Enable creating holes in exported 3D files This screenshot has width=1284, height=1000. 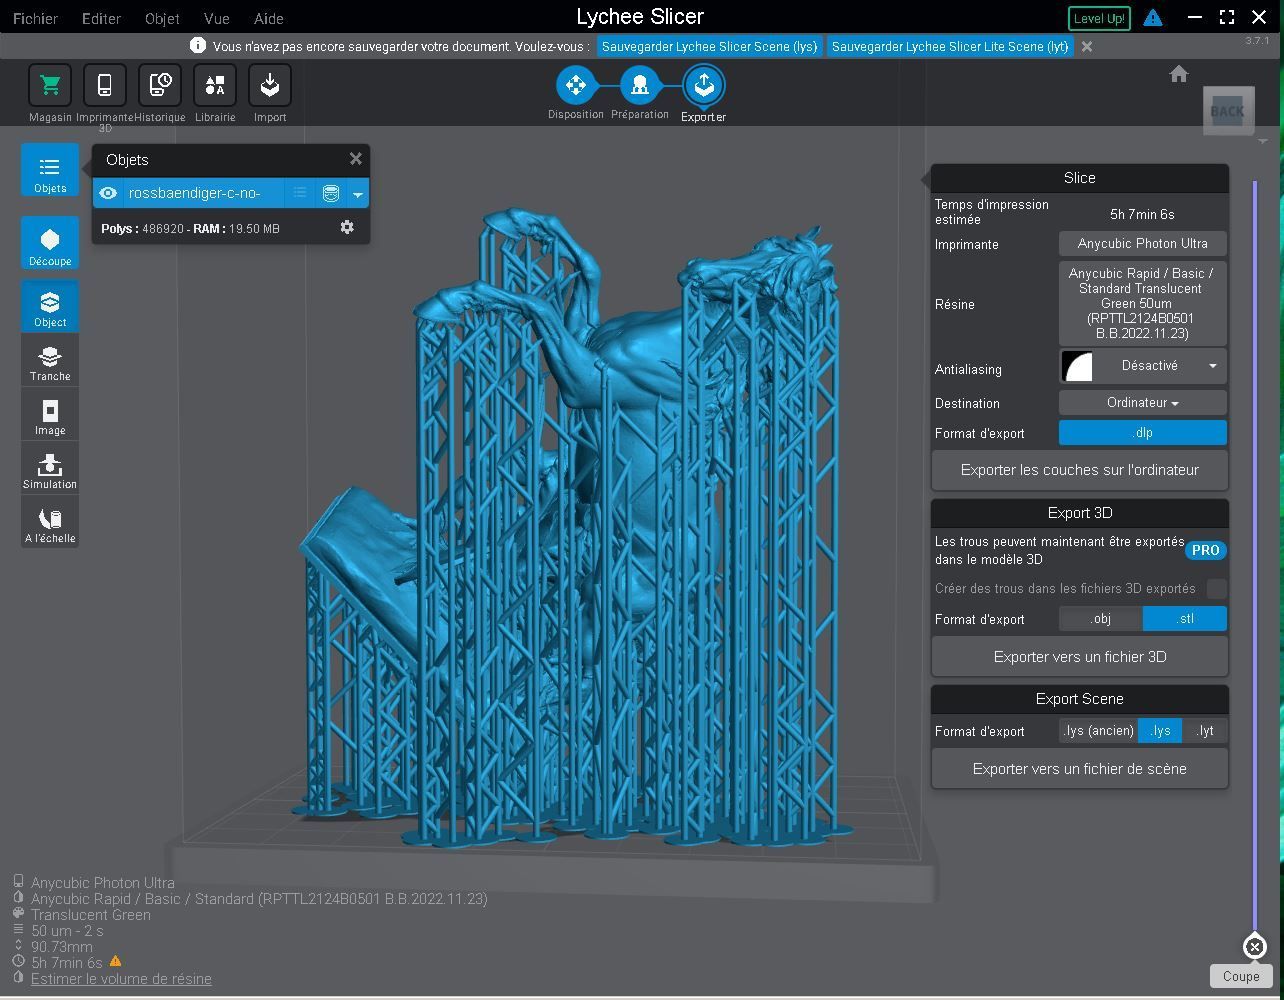(x=1216, y=589)
